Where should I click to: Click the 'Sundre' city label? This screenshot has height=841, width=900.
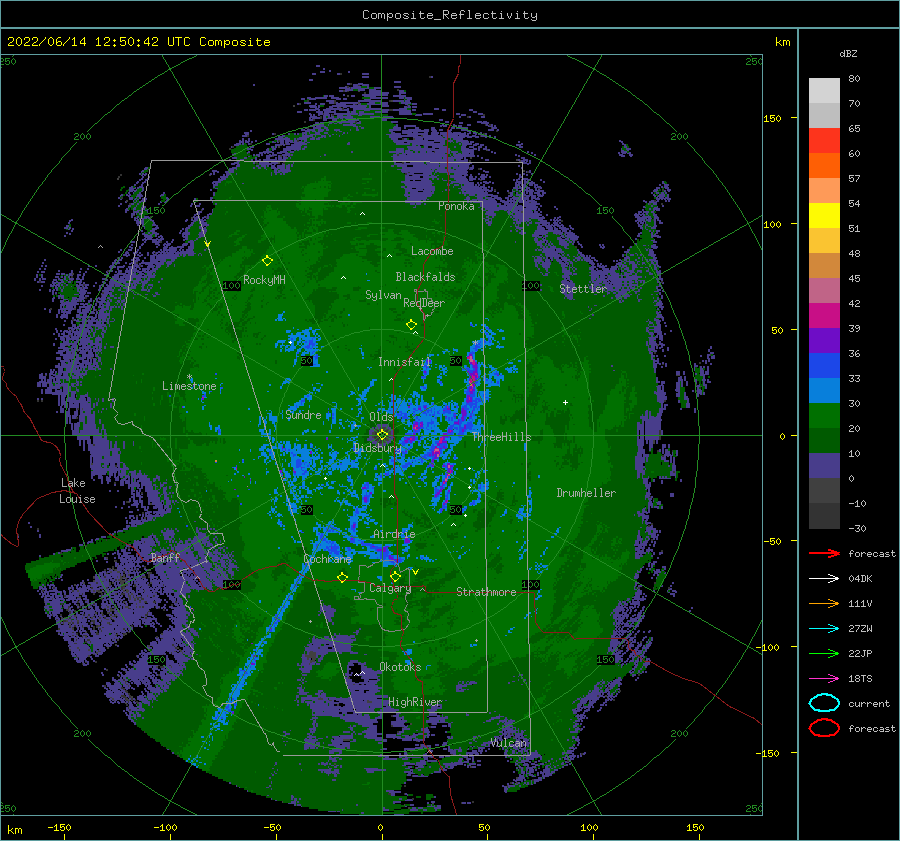[303, 414]
